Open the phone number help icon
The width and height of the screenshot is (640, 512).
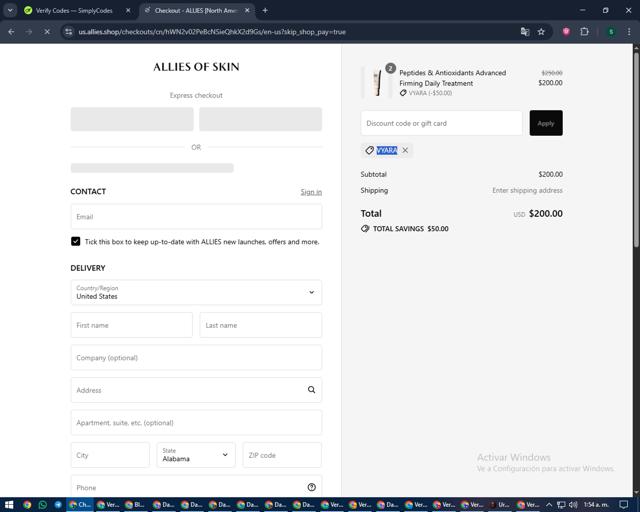311,487
